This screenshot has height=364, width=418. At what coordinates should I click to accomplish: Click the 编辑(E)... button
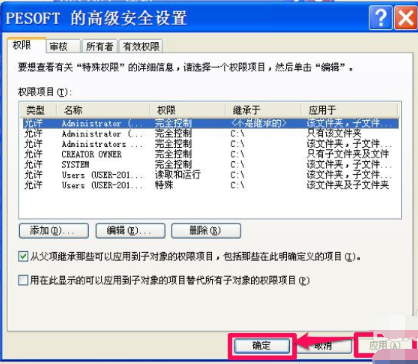pyautogui.click(x=130, y=231)
